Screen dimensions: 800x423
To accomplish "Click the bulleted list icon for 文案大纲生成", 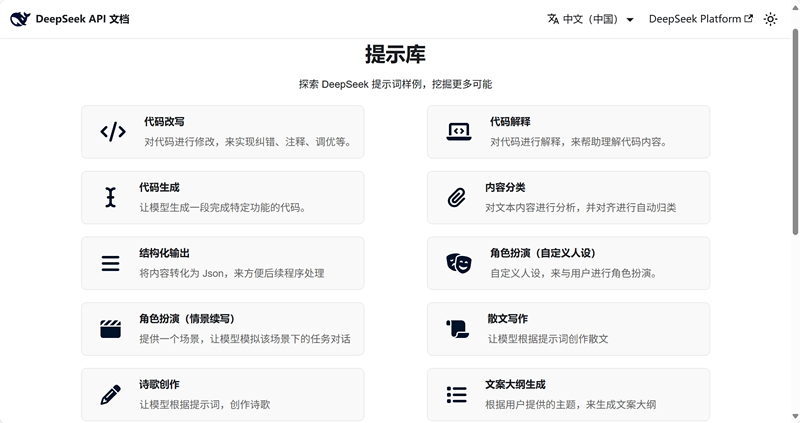I will tap(457, 395).
